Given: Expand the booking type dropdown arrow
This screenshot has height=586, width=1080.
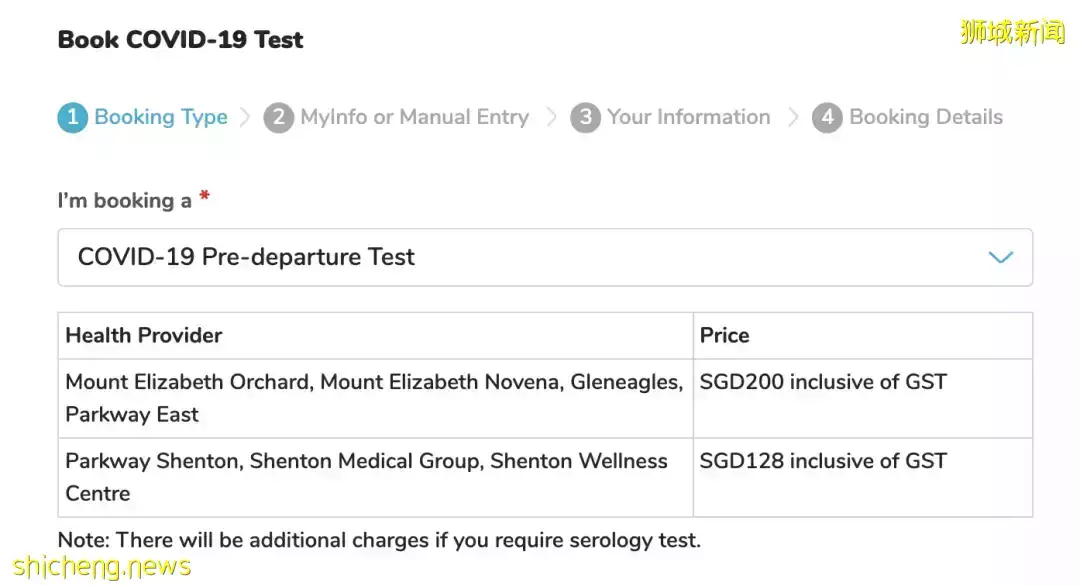Looking at the screenshot, I should click(x=1000, y=258).
